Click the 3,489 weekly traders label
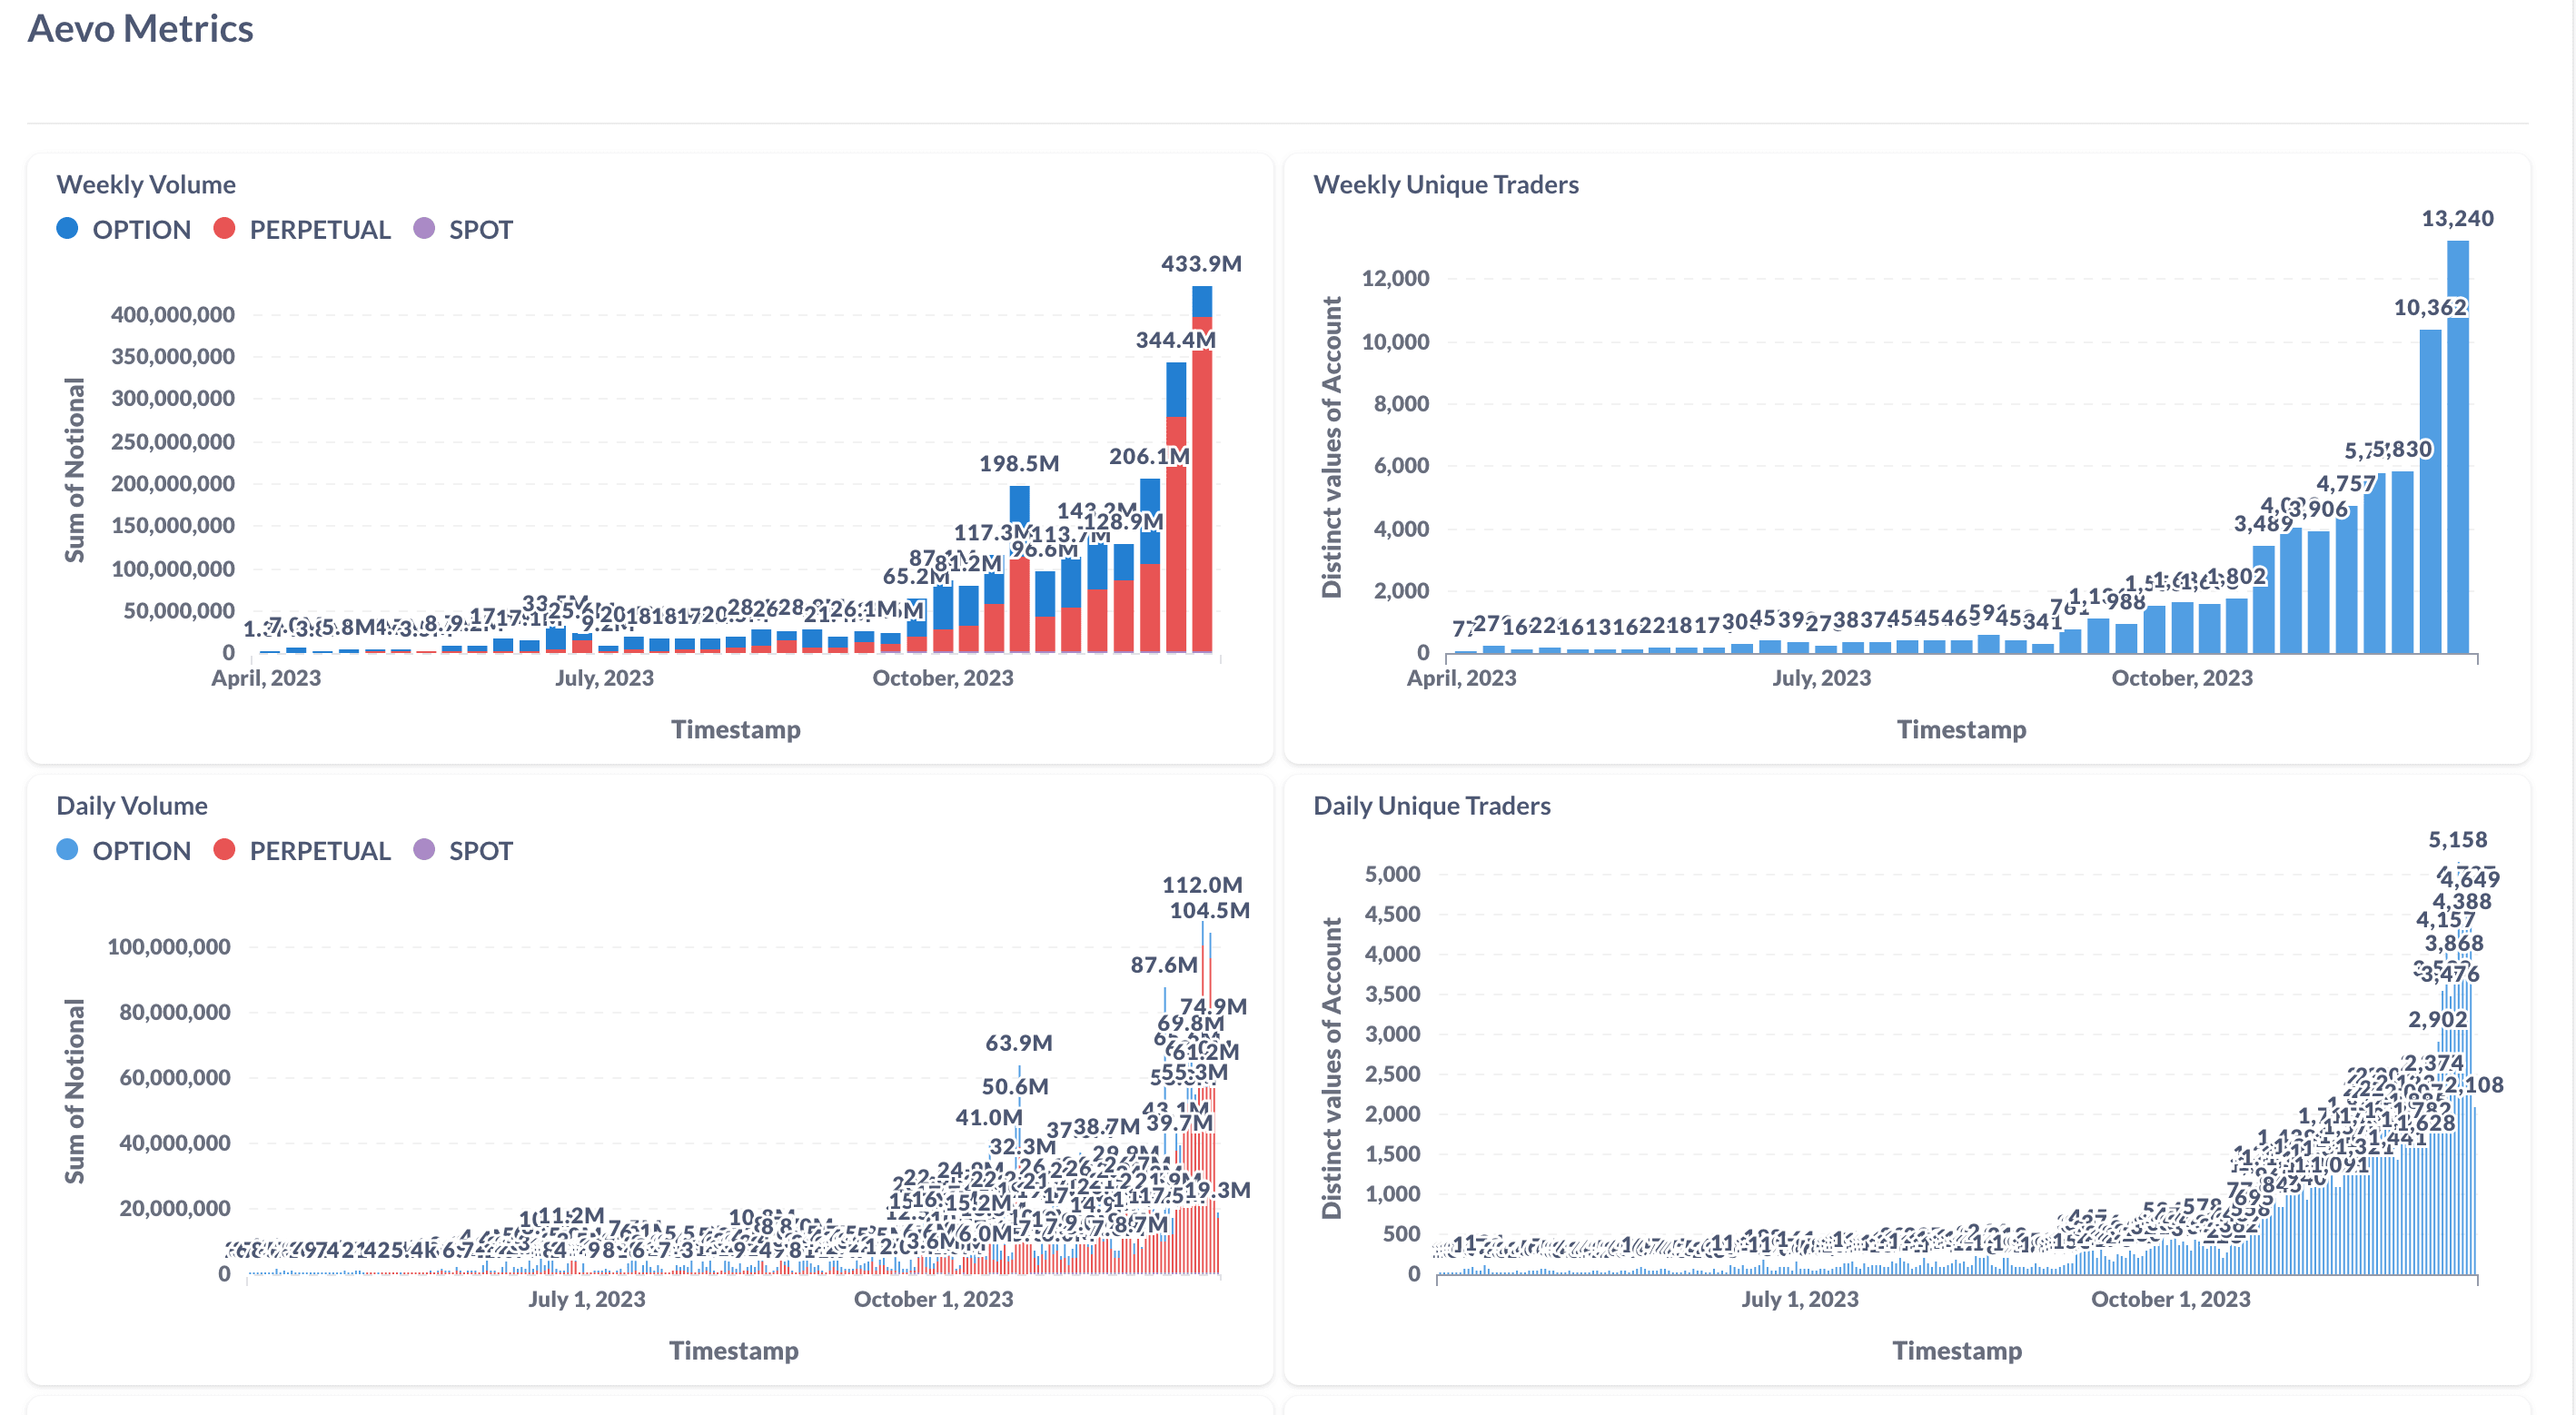This screenshot has width=2576, height=1415. pyautogui.click(x=2263, y=524)
